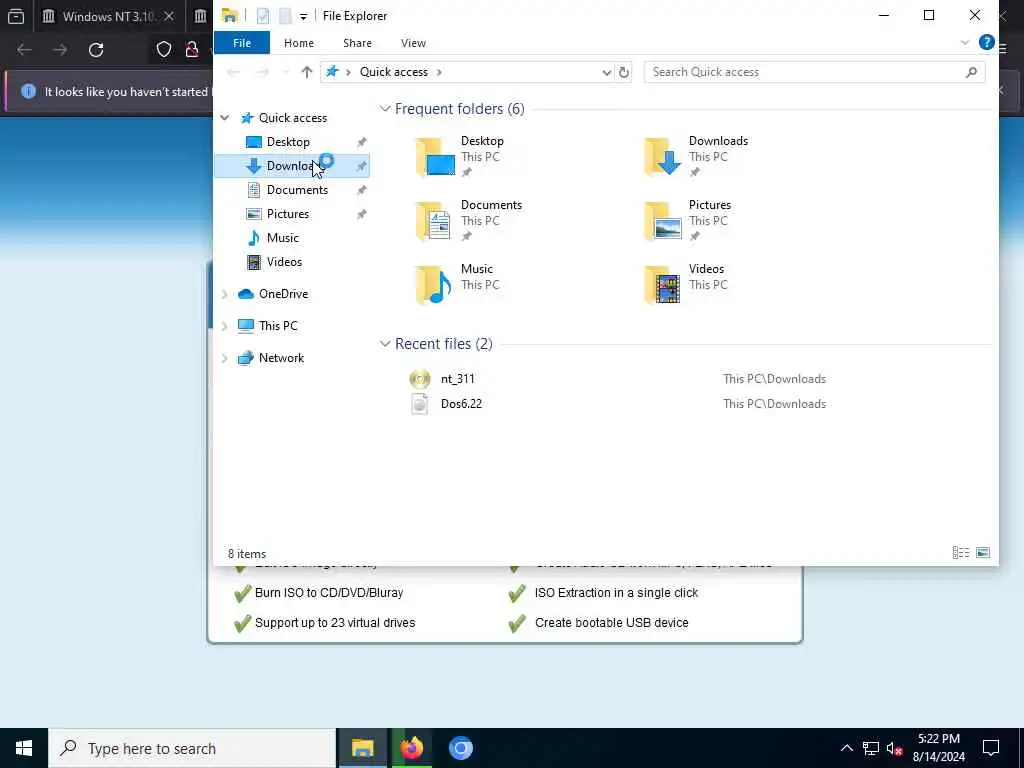Screen dimensions: 1024x768
Task: Click the muted volume tray icon
Action: pyautogui.click(x=895, y=748)
